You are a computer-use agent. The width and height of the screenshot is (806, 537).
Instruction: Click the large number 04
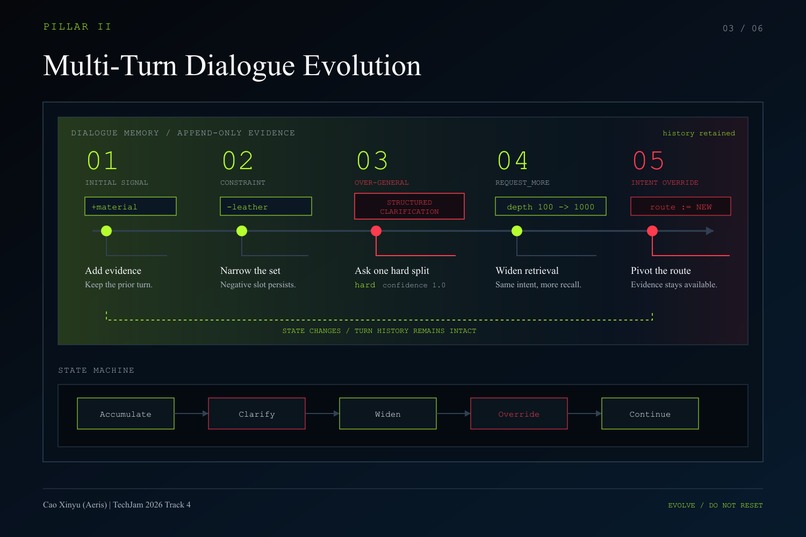coord(512,160)
